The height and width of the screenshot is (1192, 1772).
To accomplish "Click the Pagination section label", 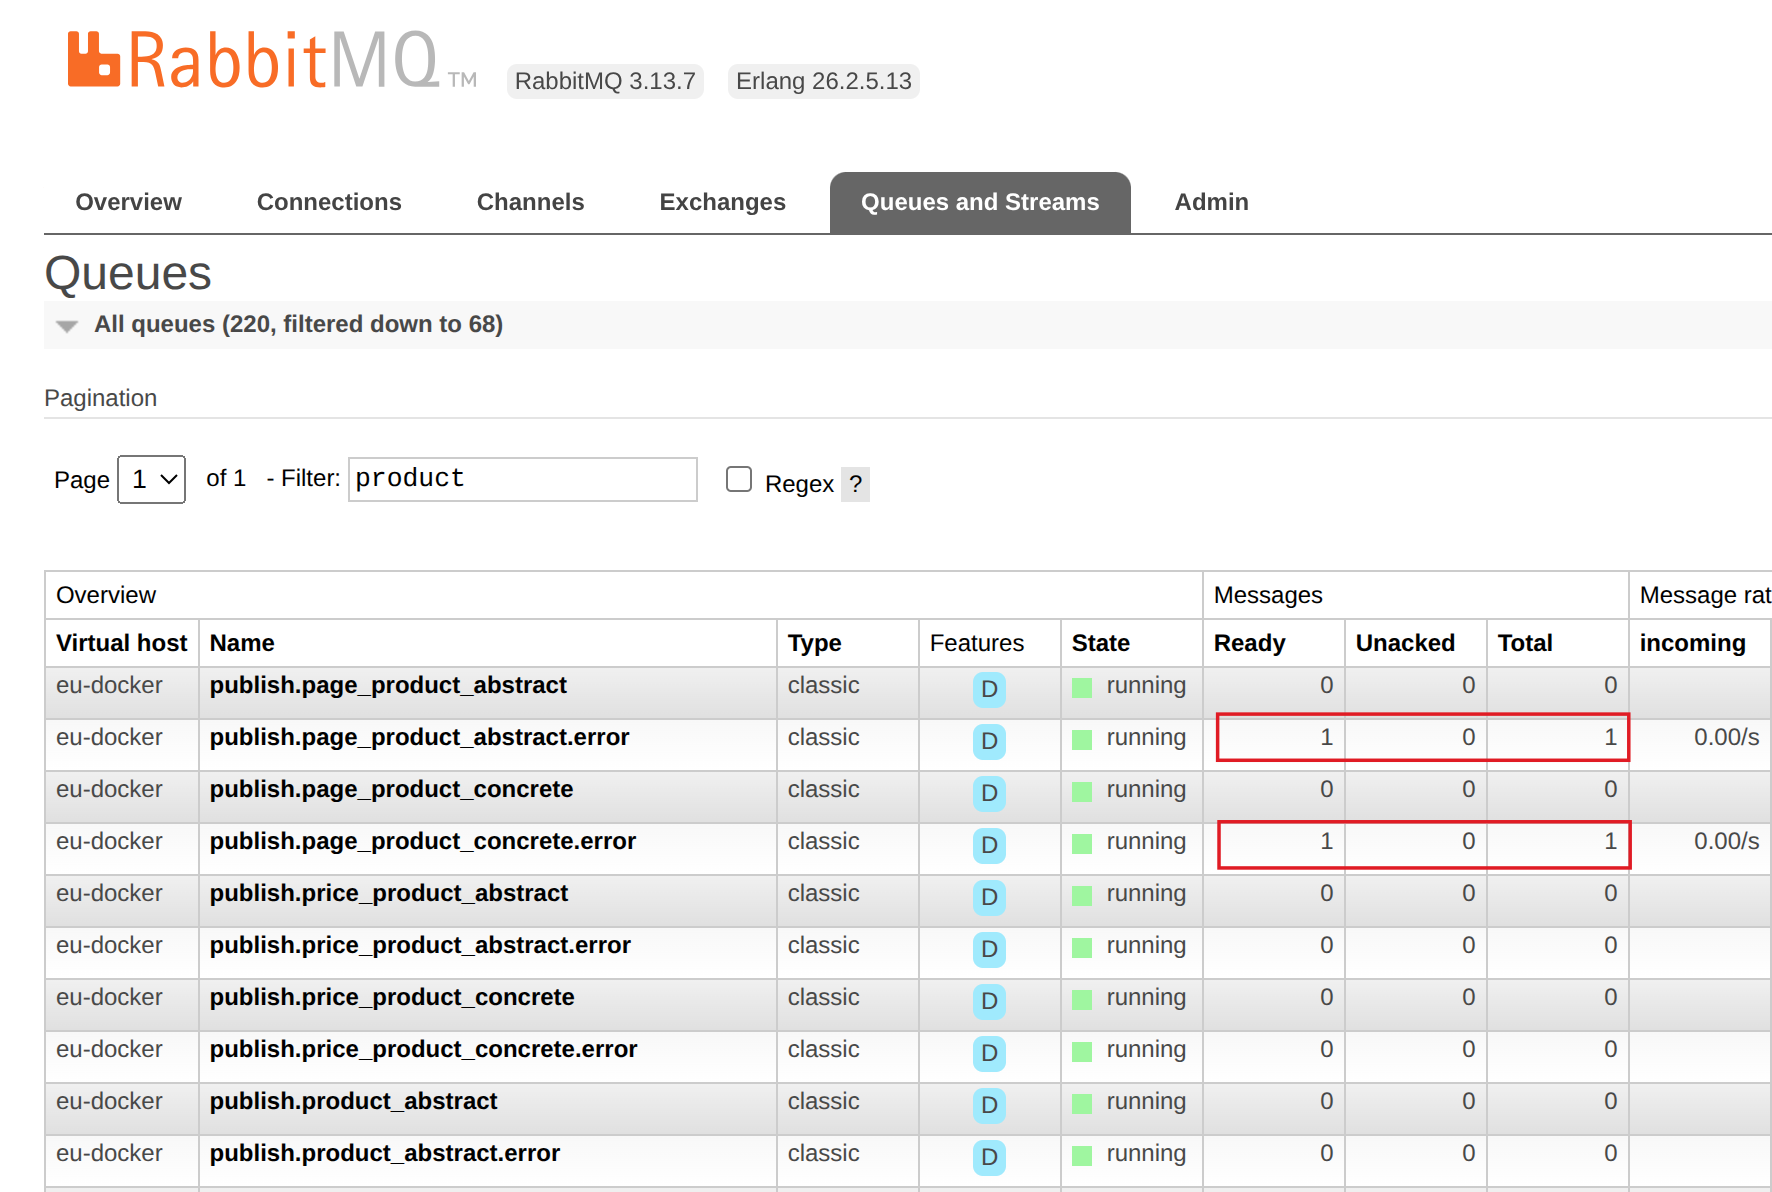I will click(x=101, y=398).
